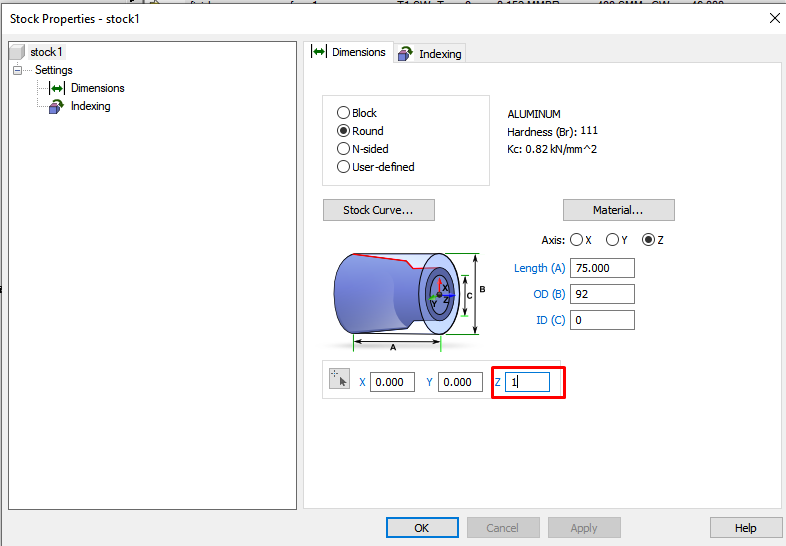786x546 pixels.
Task: Choose the Round stock shape
Action: point(343,131)
